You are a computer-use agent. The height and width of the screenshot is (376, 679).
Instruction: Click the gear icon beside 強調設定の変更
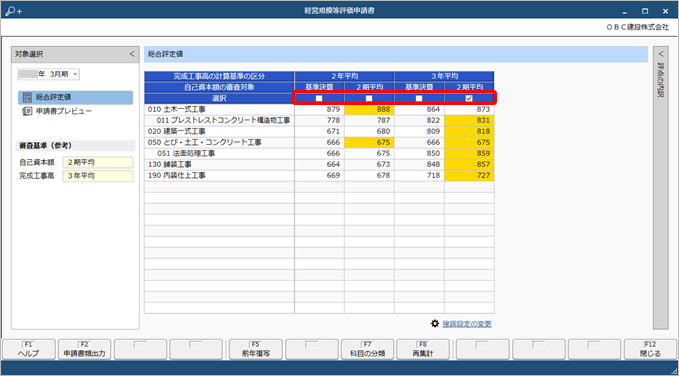(x=435, y=324)
